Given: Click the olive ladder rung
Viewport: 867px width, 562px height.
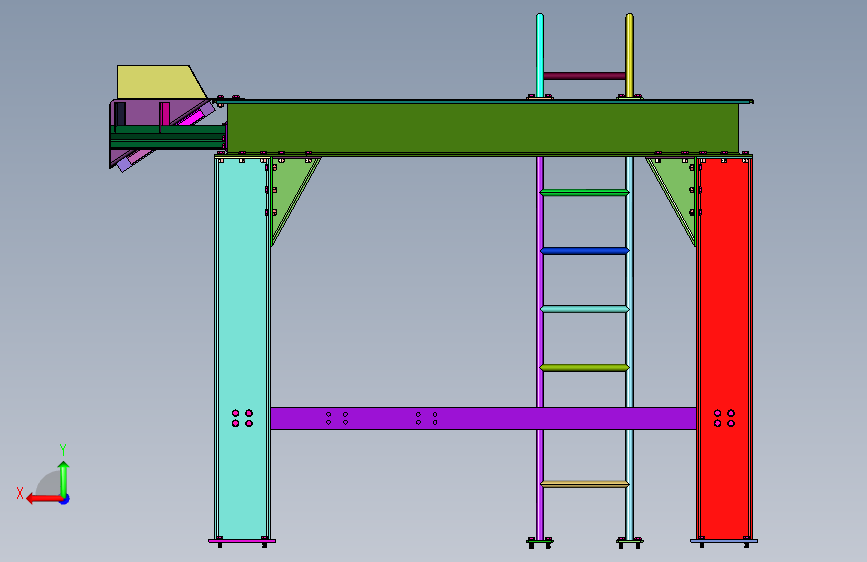Looking at the screenshot, I should 584,367.
